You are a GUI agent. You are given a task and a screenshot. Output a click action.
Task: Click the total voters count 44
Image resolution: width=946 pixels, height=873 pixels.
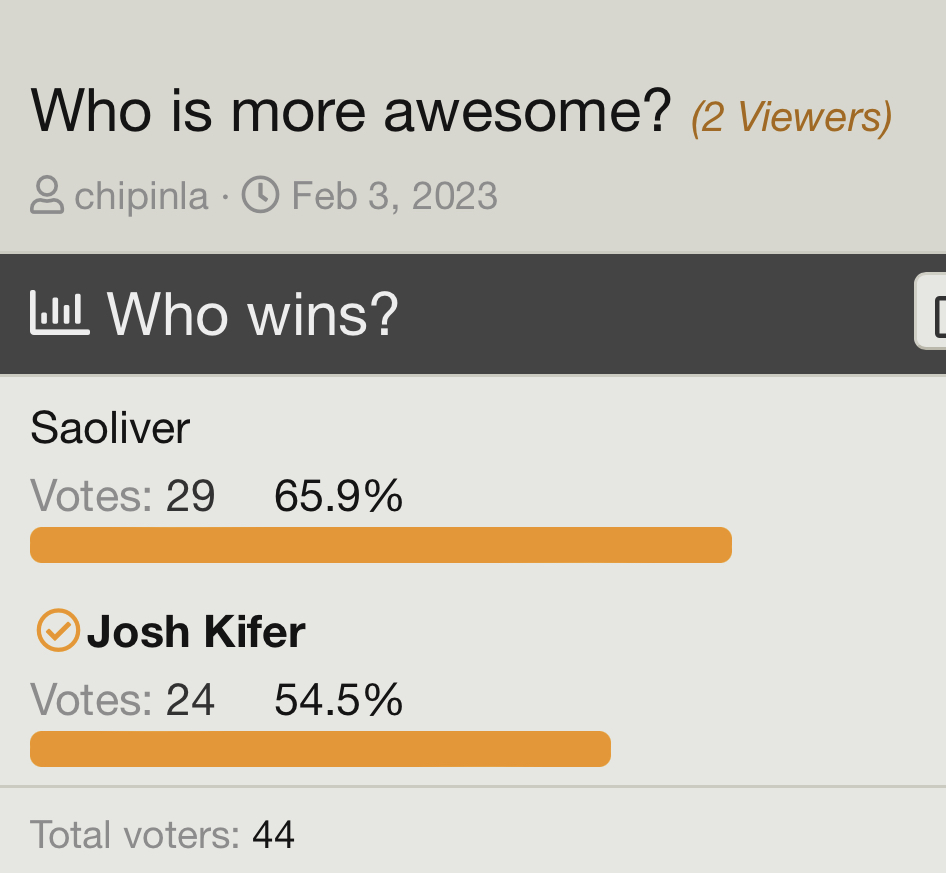(x=273, y=834)
